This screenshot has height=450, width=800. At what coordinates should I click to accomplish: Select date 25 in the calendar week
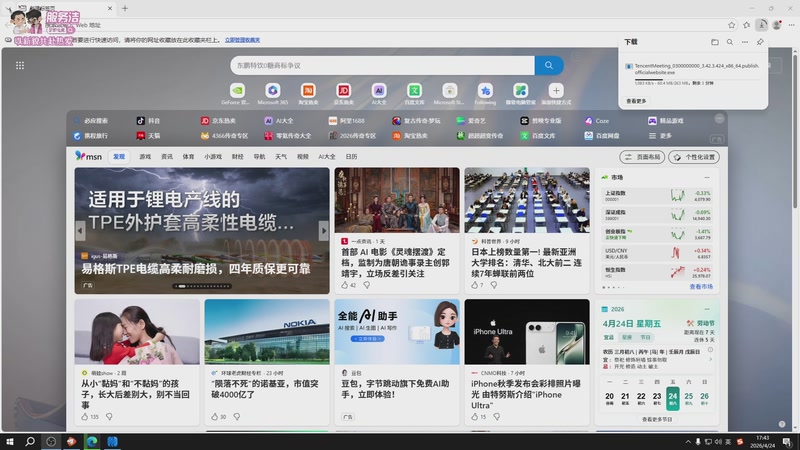coord(689,398)
